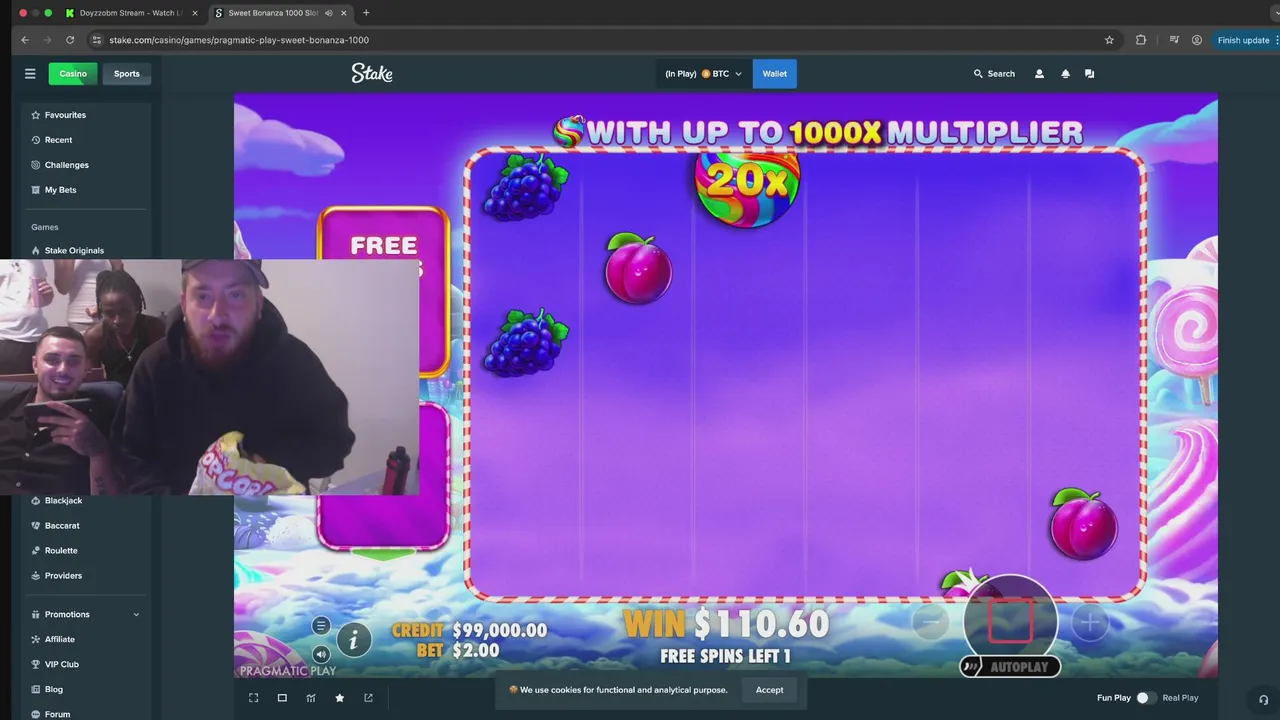Open Favourites in sidebar
Image resolution: width=1280 pixels, height=720 pixels.
[x=65, y=115]
